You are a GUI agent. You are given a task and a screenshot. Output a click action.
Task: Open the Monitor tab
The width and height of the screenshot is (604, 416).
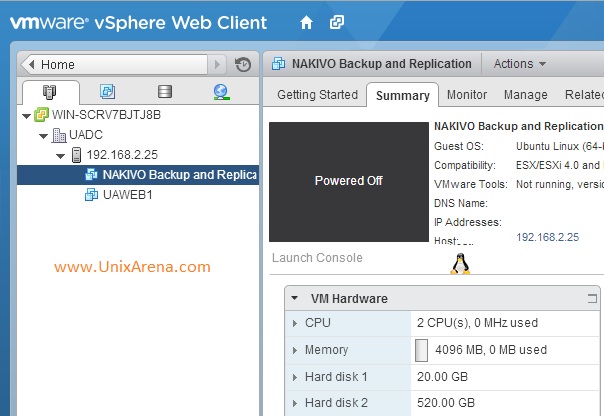(467, 95)
